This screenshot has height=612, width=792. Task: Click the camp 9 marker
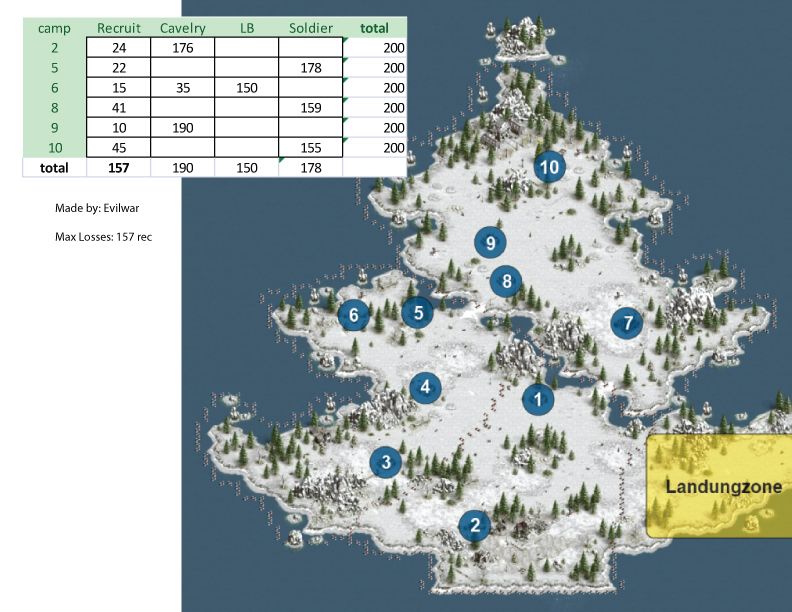[490, 242]
